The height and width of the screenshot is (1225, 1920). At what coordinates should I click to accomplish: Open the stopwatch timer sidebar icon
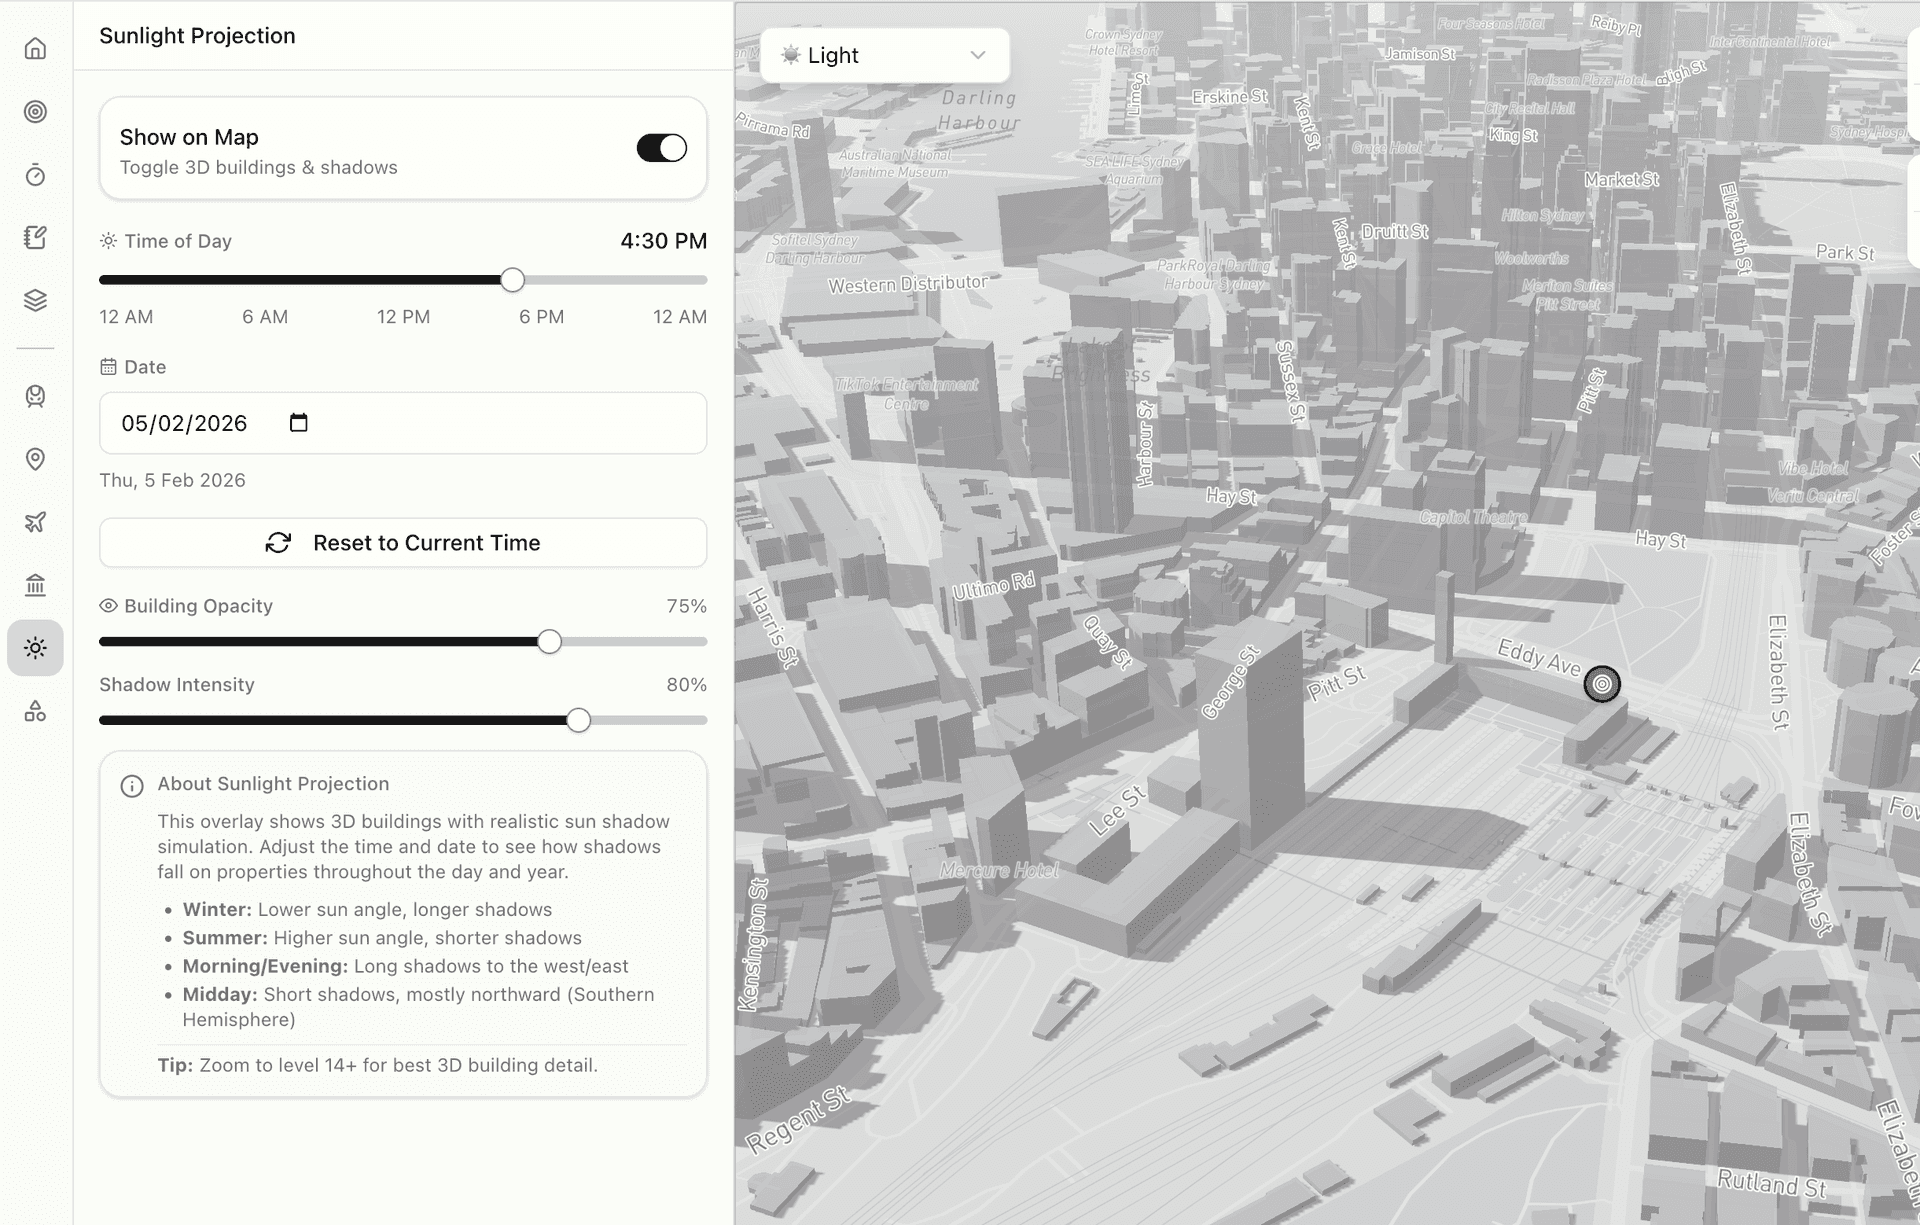[x=35, y=175]
